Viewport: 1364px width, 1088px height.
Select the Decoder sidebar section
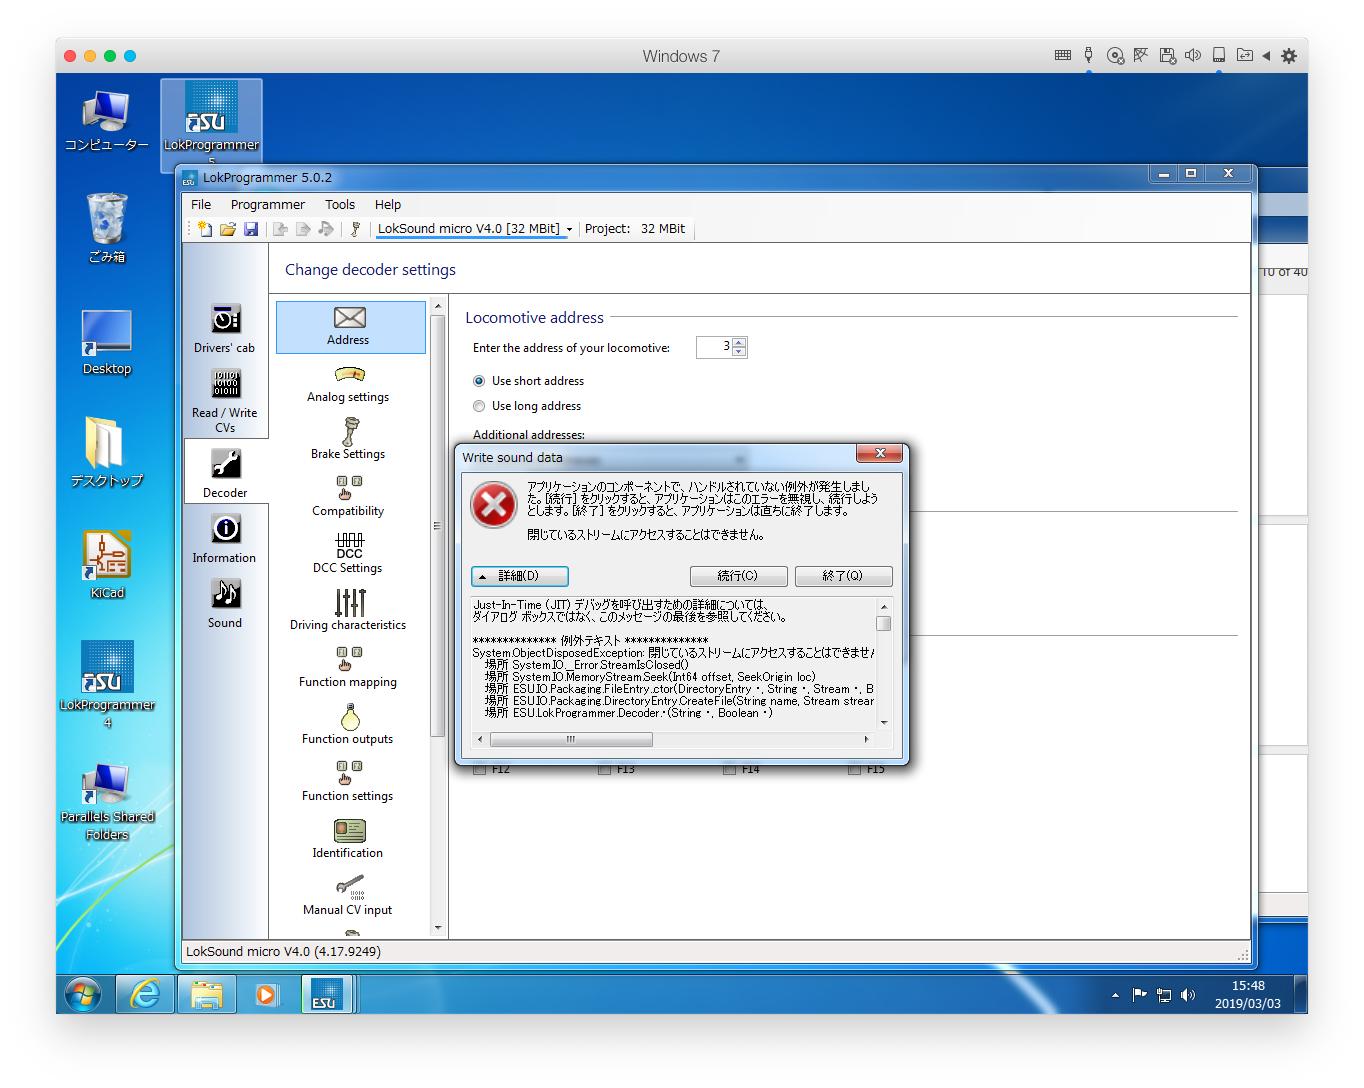[226, 472]
